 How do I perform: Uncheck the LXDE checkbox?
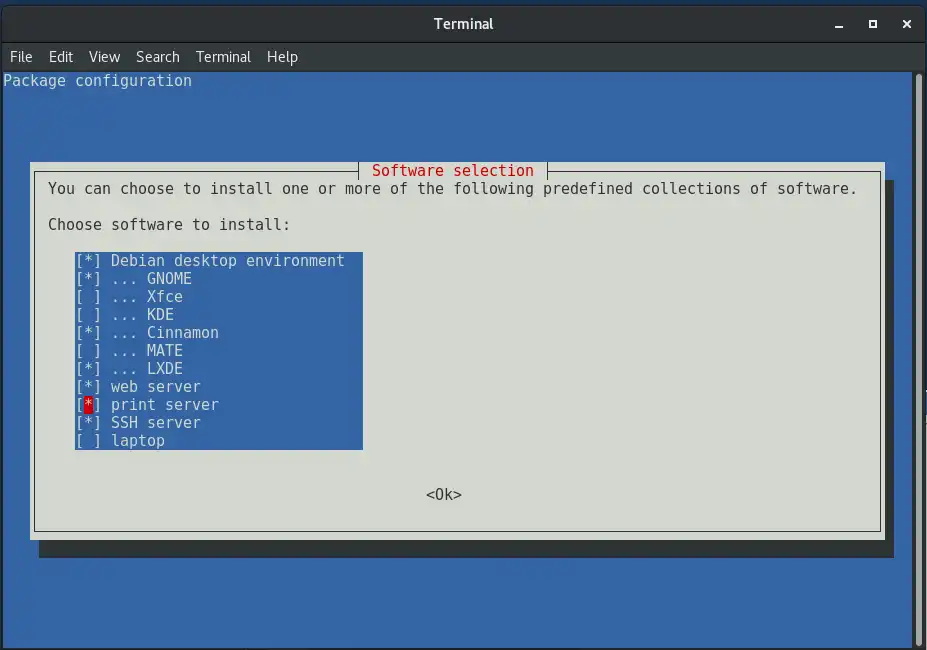coord(89,369)
